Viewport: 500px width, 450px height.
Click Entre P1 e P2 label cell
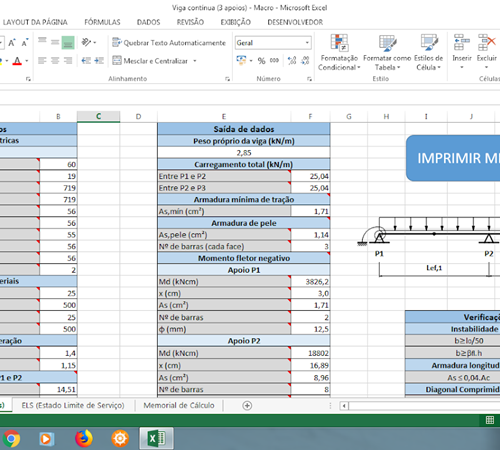click(x=224, y=176)
